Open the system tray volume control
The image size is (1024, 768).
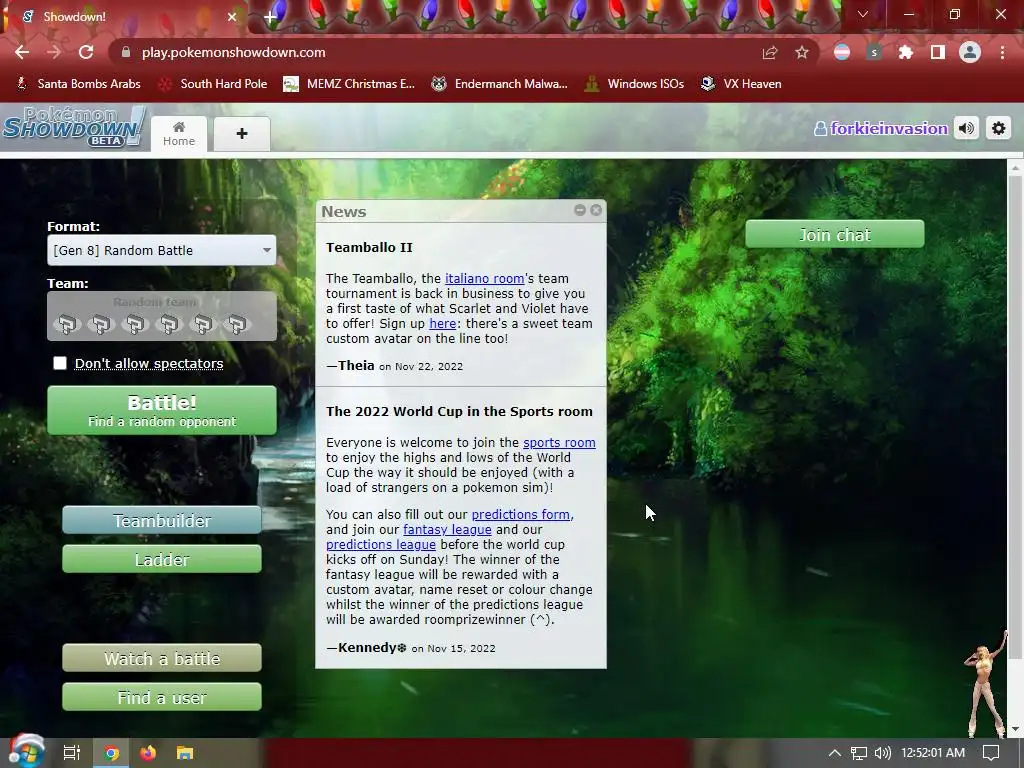[x=882, y=753]
